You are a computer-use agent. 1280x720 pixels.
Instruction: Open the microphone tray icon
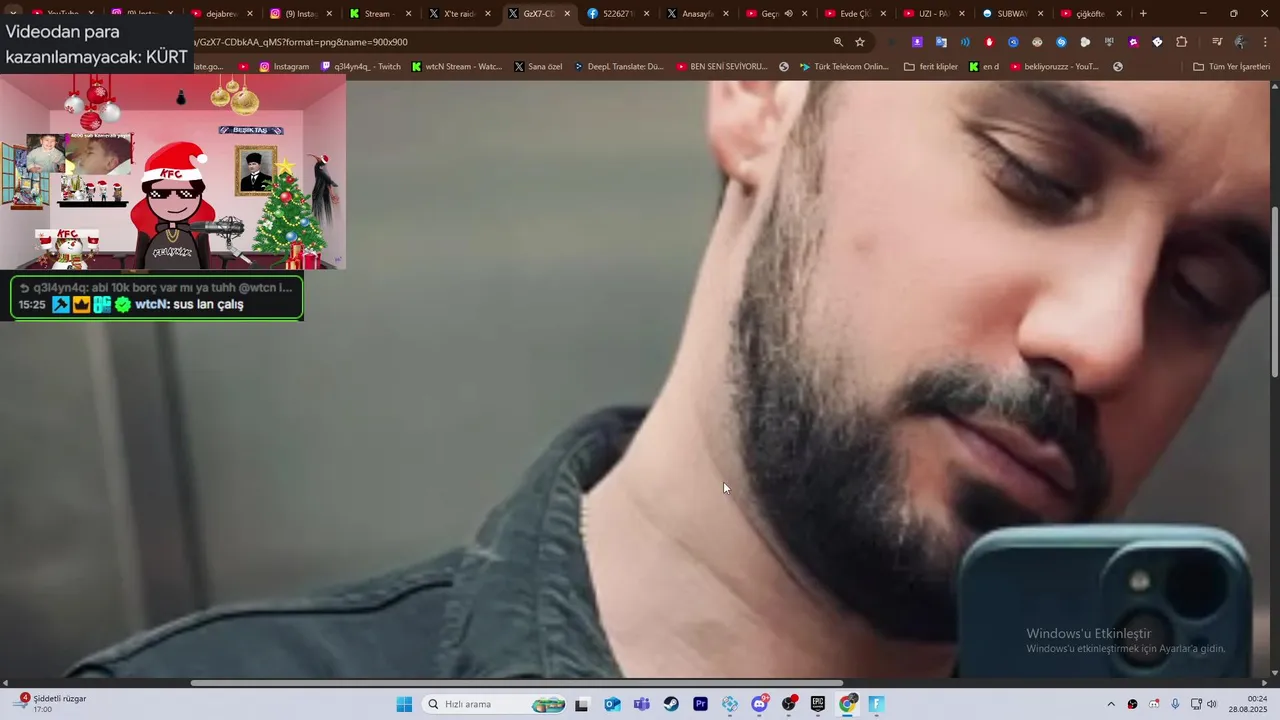coord(1175,704)
